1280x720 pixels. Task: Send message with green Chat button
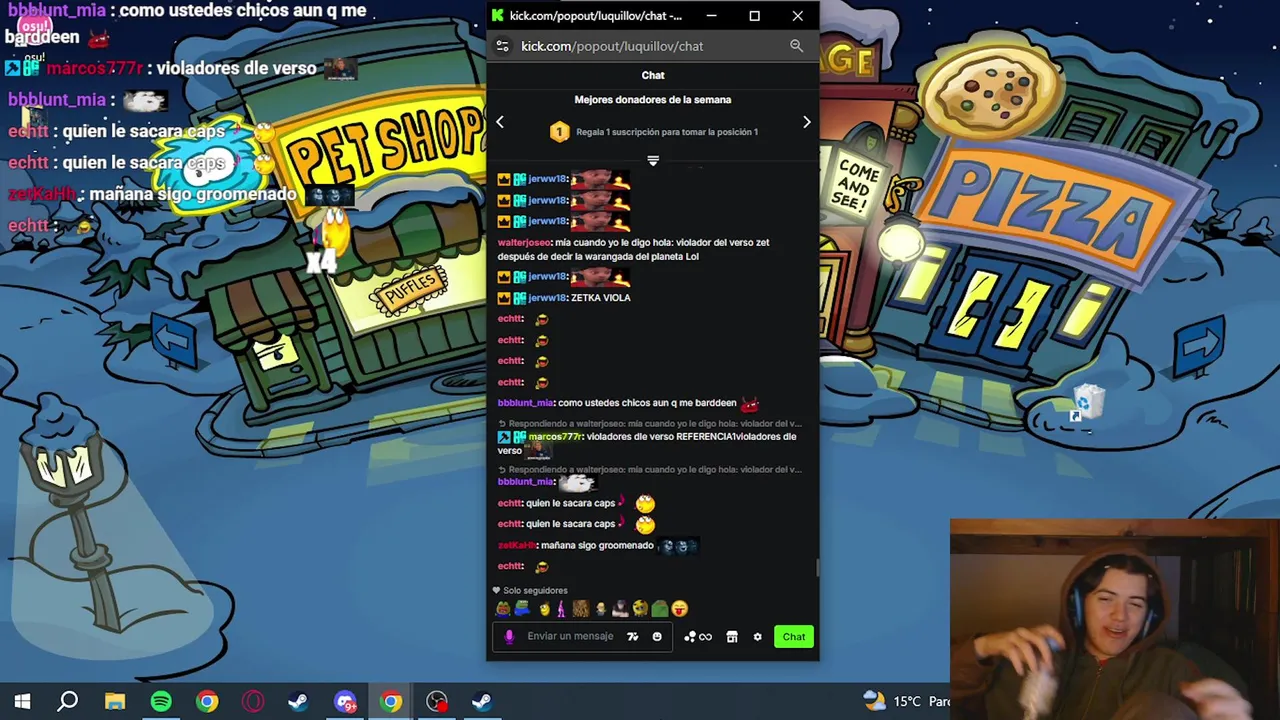pos(794,636)
